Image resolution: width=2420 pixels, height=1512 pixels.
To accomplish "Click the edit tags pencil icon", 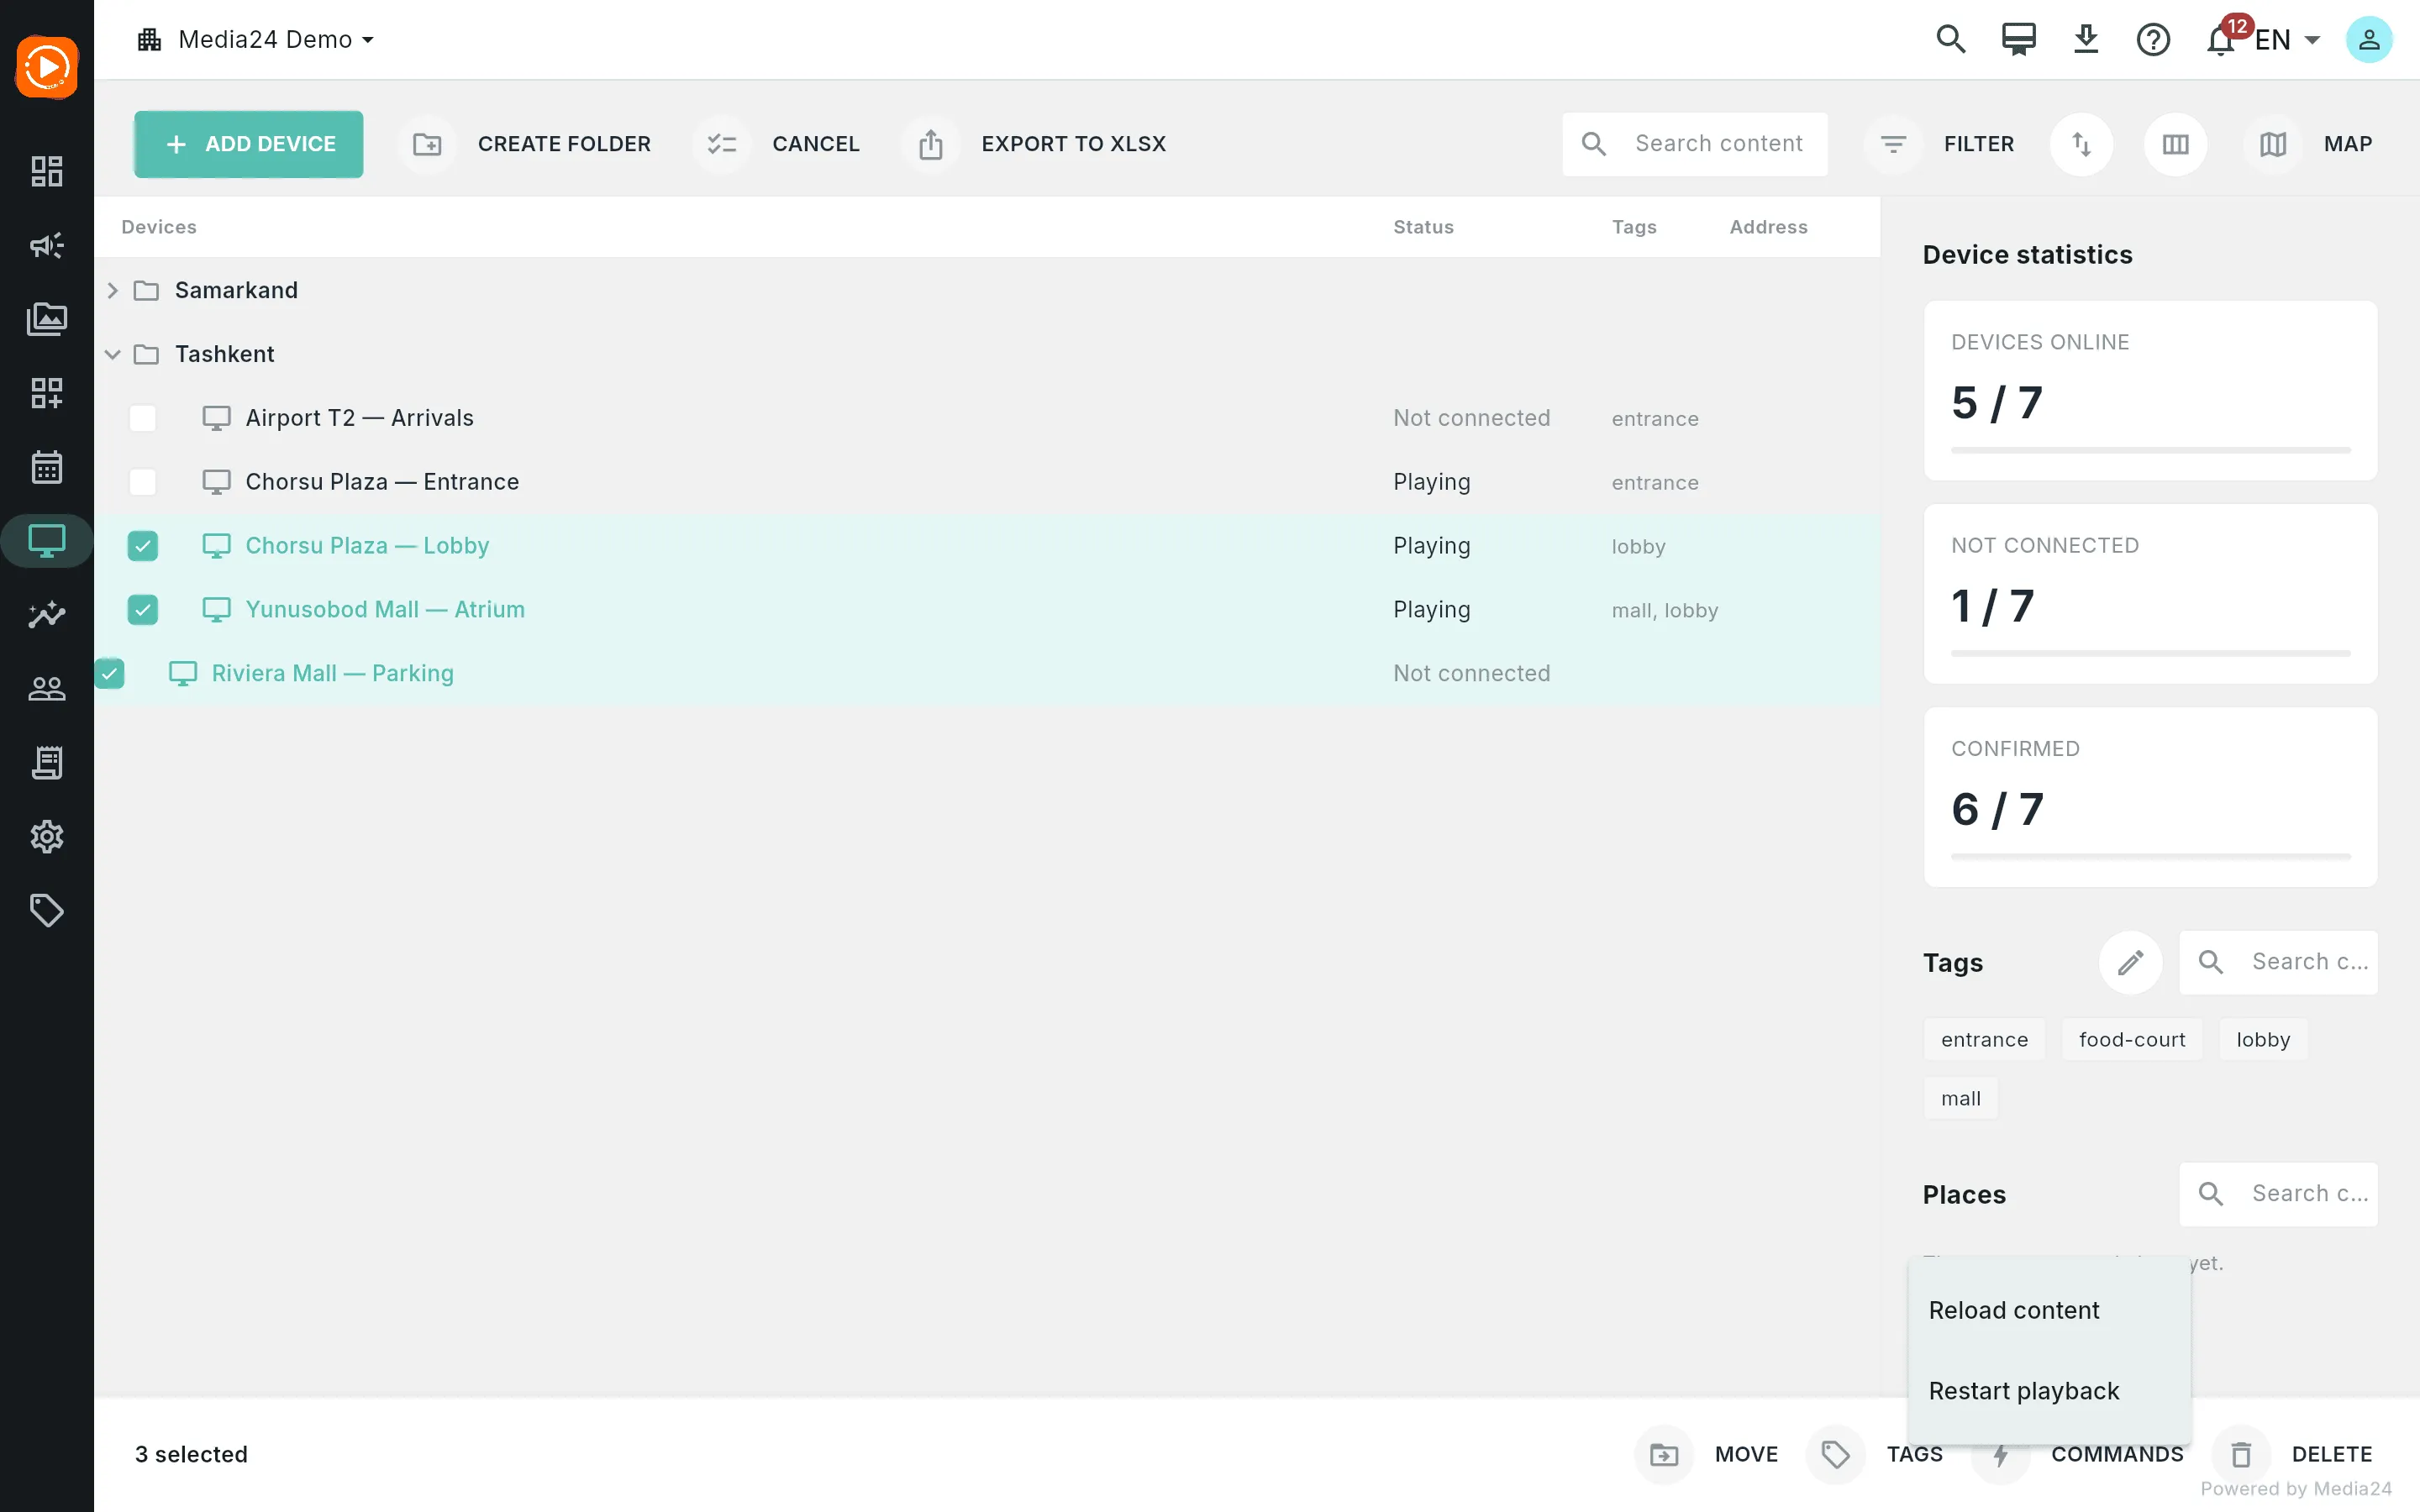I will point(2130,962).
